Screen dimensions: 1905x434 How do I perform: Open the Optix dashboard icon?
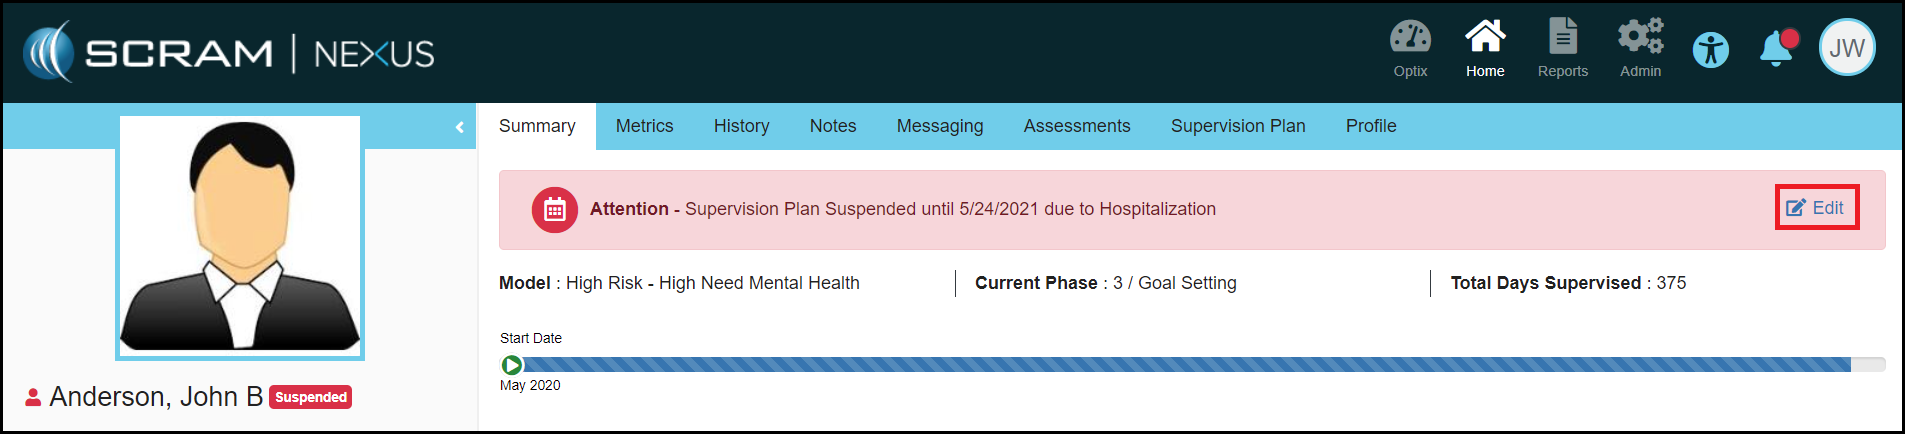pos(1410,48)
